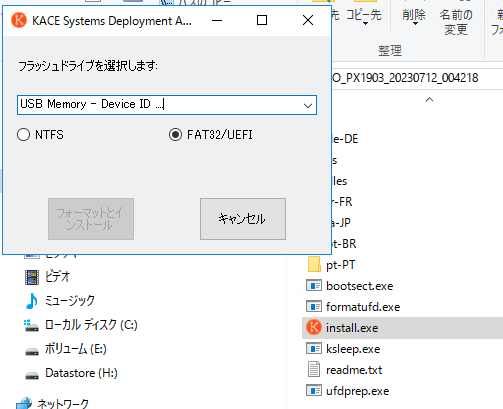Click the 削除 ribbon button in Explorer
This screenshot has width=503, height=409.
pos(414,16)
